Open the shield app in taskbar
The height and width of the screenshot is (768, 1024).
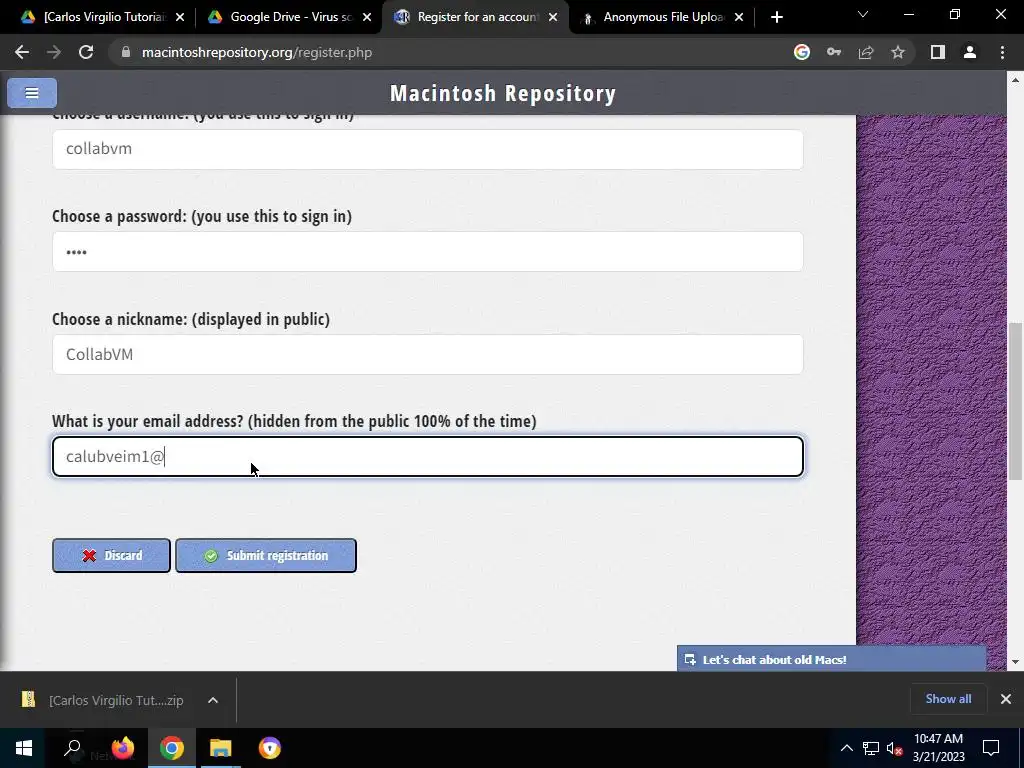point(270,748)
